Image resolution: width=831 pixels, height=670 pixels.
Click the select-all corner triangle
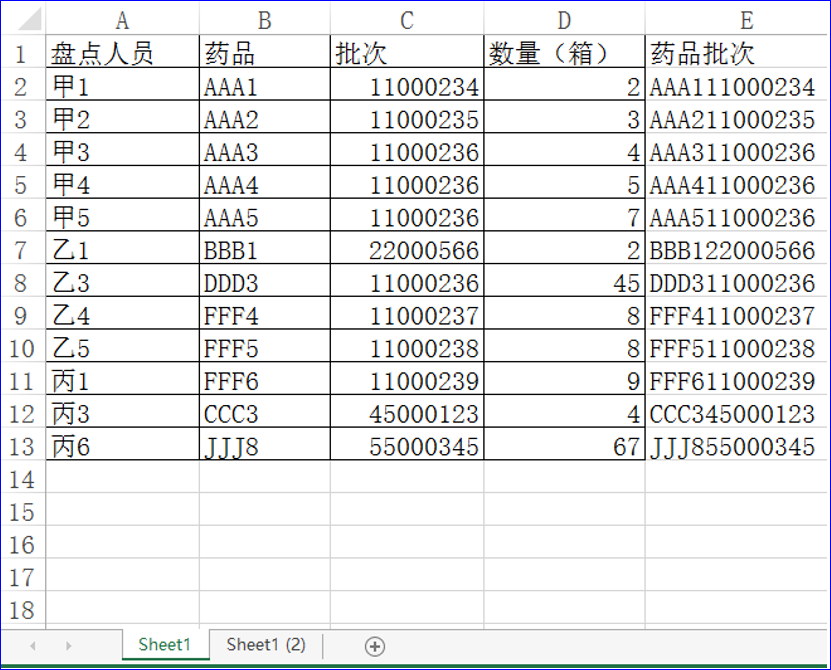(x=30, y=19)
